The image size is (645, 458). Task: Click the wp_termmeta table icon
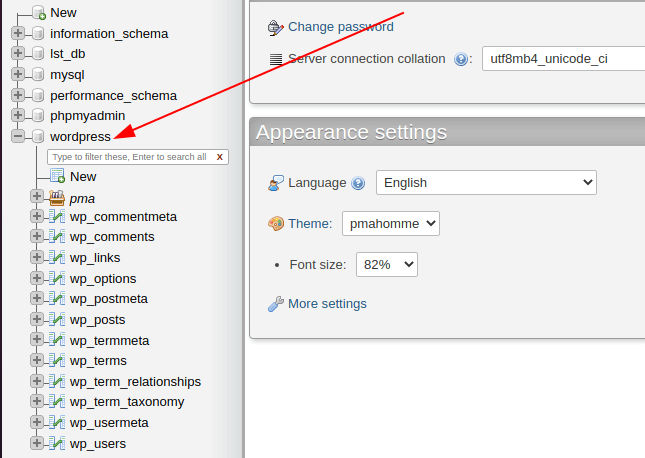57,340
